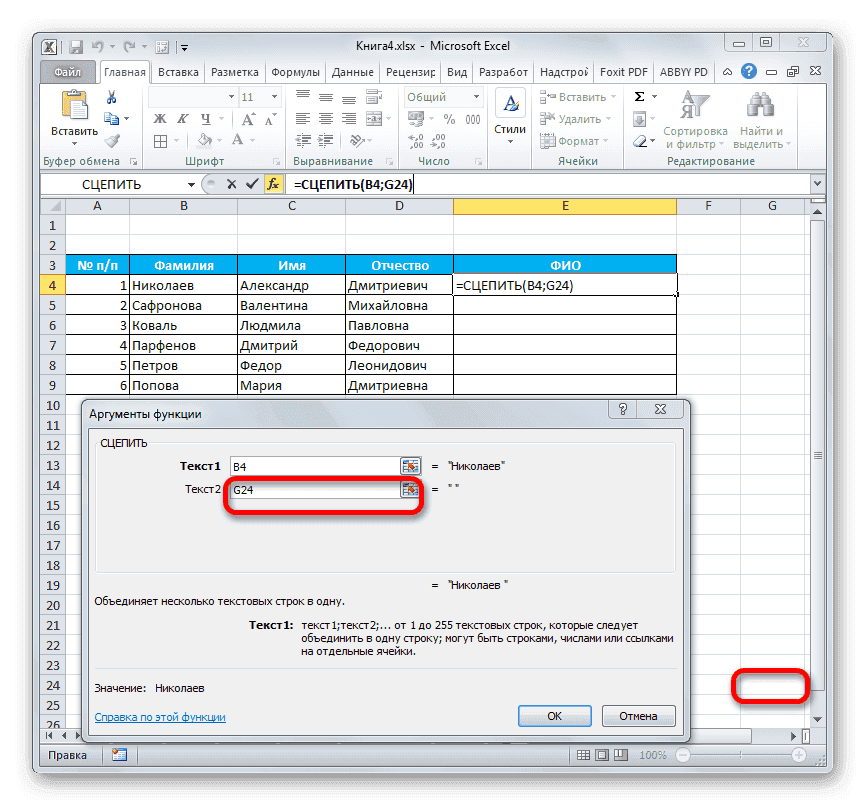
Task: Click the fx insert function icon
Action: point(273,184)
